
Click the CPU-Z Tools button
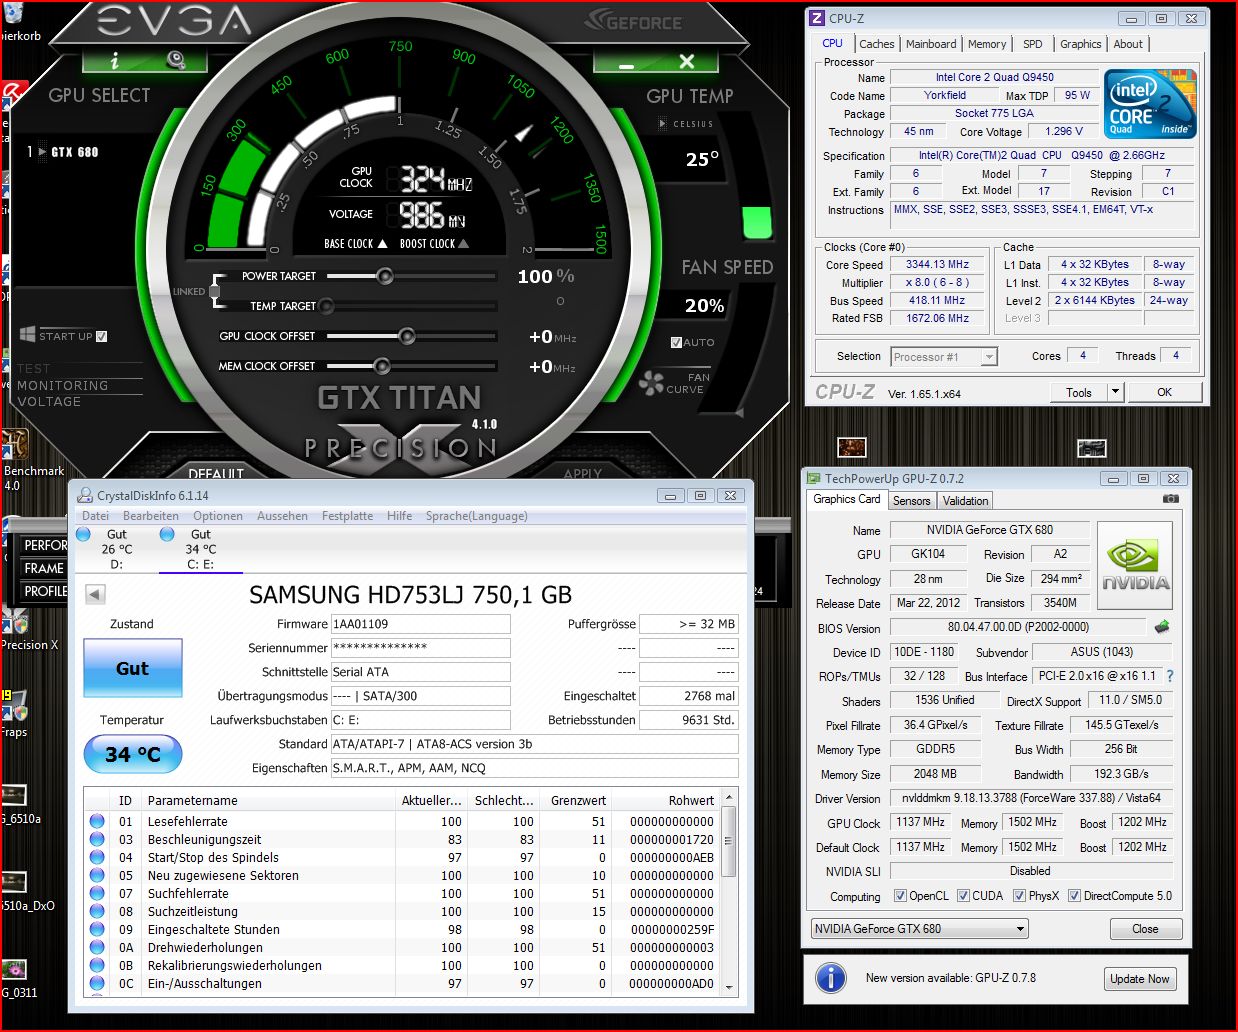tap(1079, 392)
